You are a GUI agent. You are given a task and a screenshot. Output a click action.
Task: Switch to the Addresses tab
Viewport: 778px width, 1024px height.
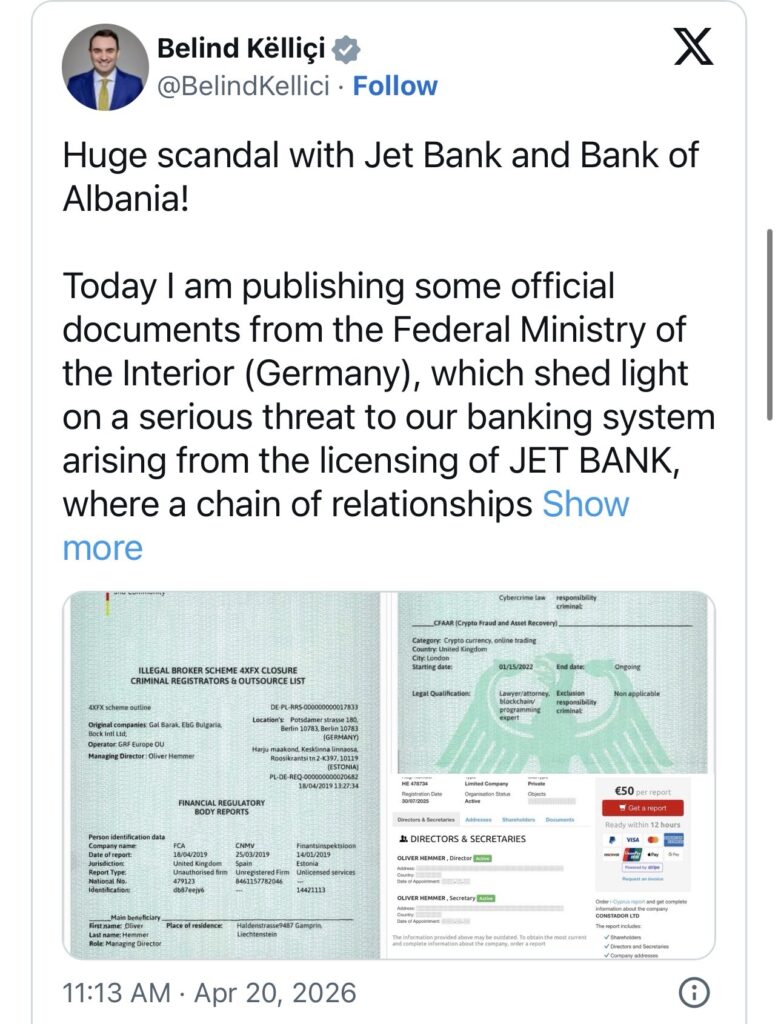point(478,819)
